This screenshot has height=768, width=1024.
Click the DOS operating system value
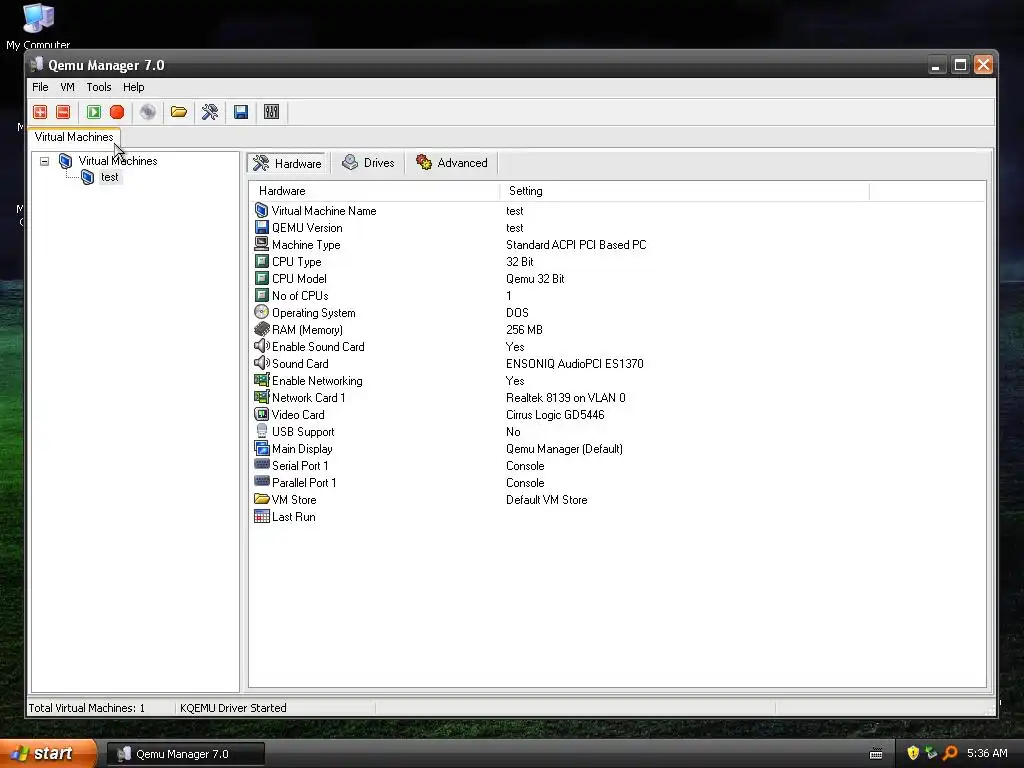coord(517,313)
